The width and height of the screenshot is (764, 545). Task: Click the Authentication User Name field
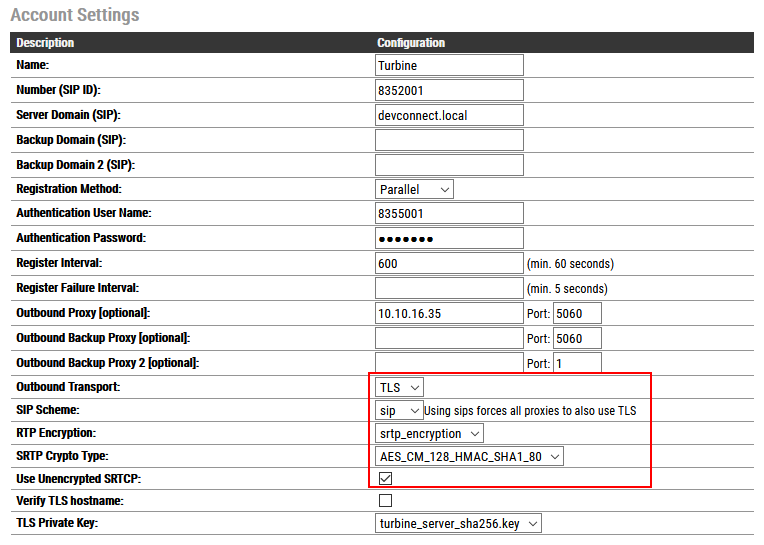[449, 213]
